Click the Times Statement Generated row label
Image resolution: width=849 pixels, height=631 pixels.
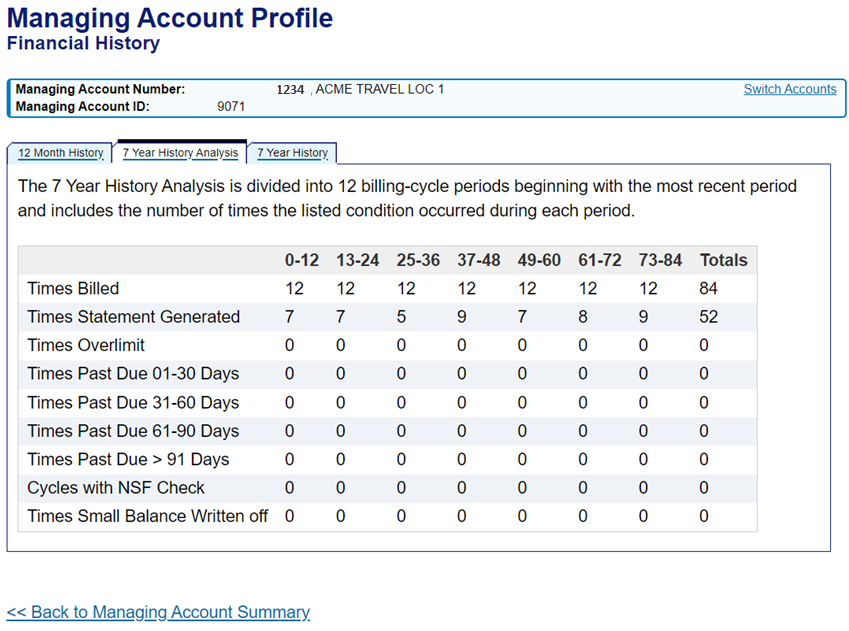point(133,317)
